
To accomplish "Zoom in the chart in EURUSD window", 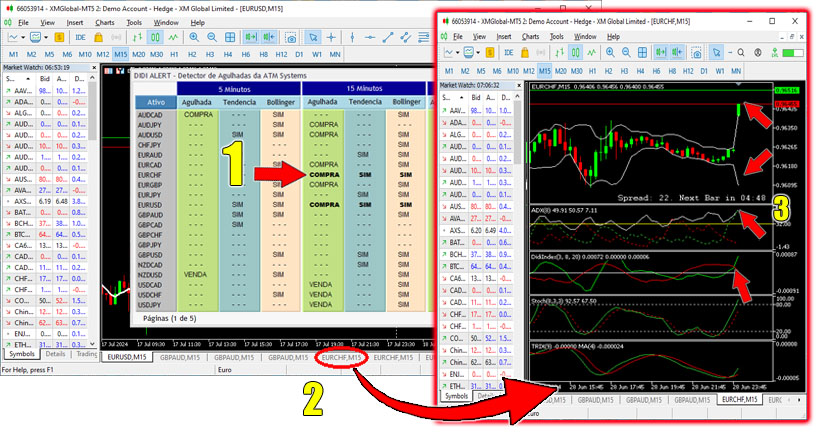I will tap(194, 37).
